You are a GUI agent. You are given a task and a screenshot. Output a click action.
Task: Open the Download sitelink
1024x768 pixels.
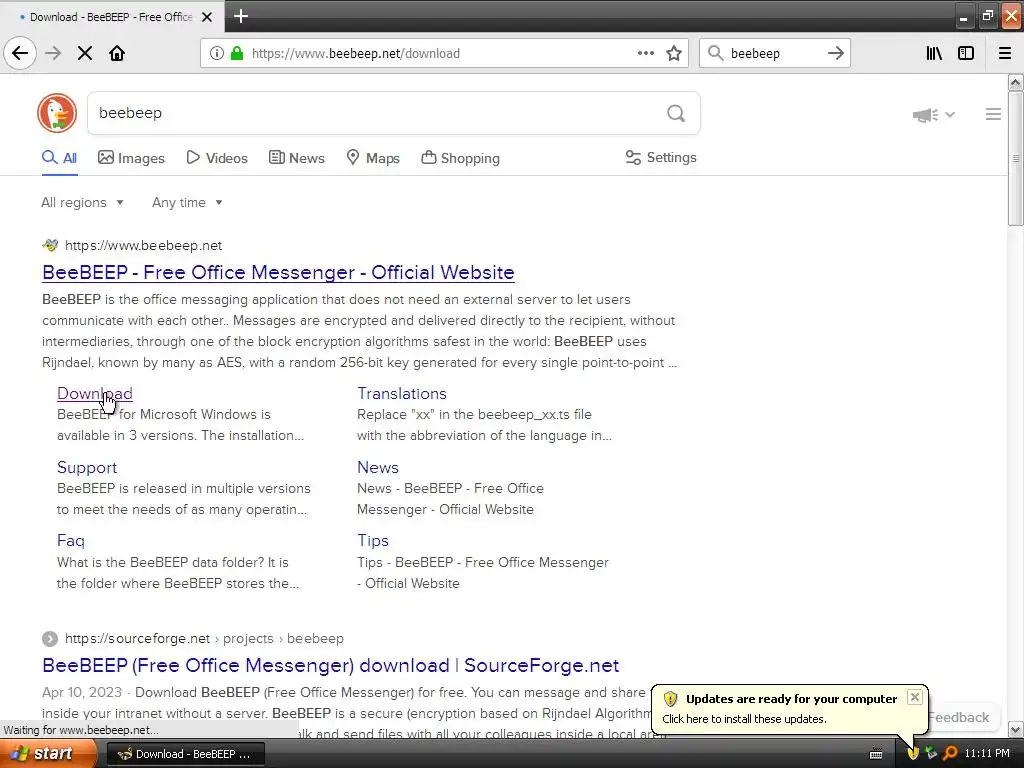95,394
